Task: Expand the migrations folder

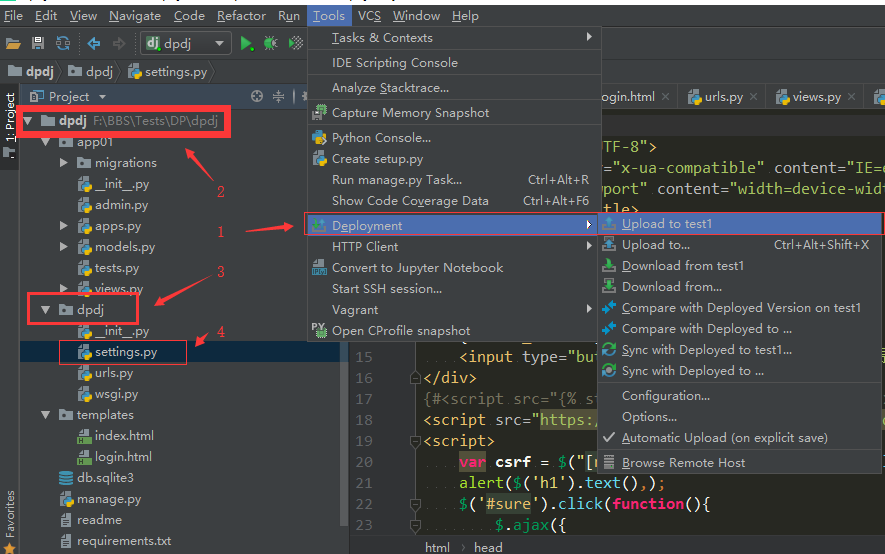Action: (x=64, y=163)
